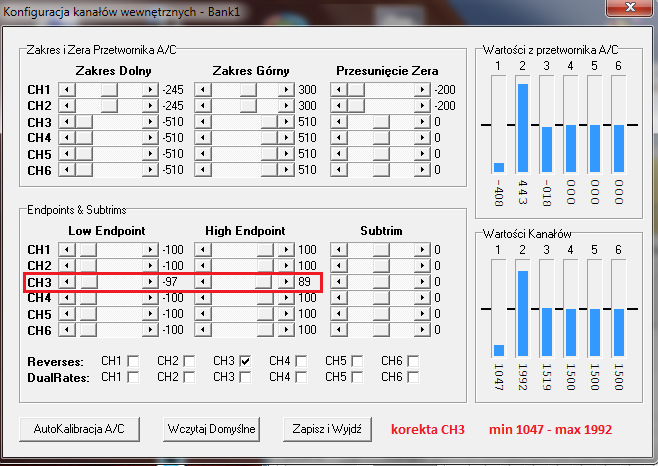
Task: Enable the CH1 Reverses checkbox
Action: [x=133, y=360]
